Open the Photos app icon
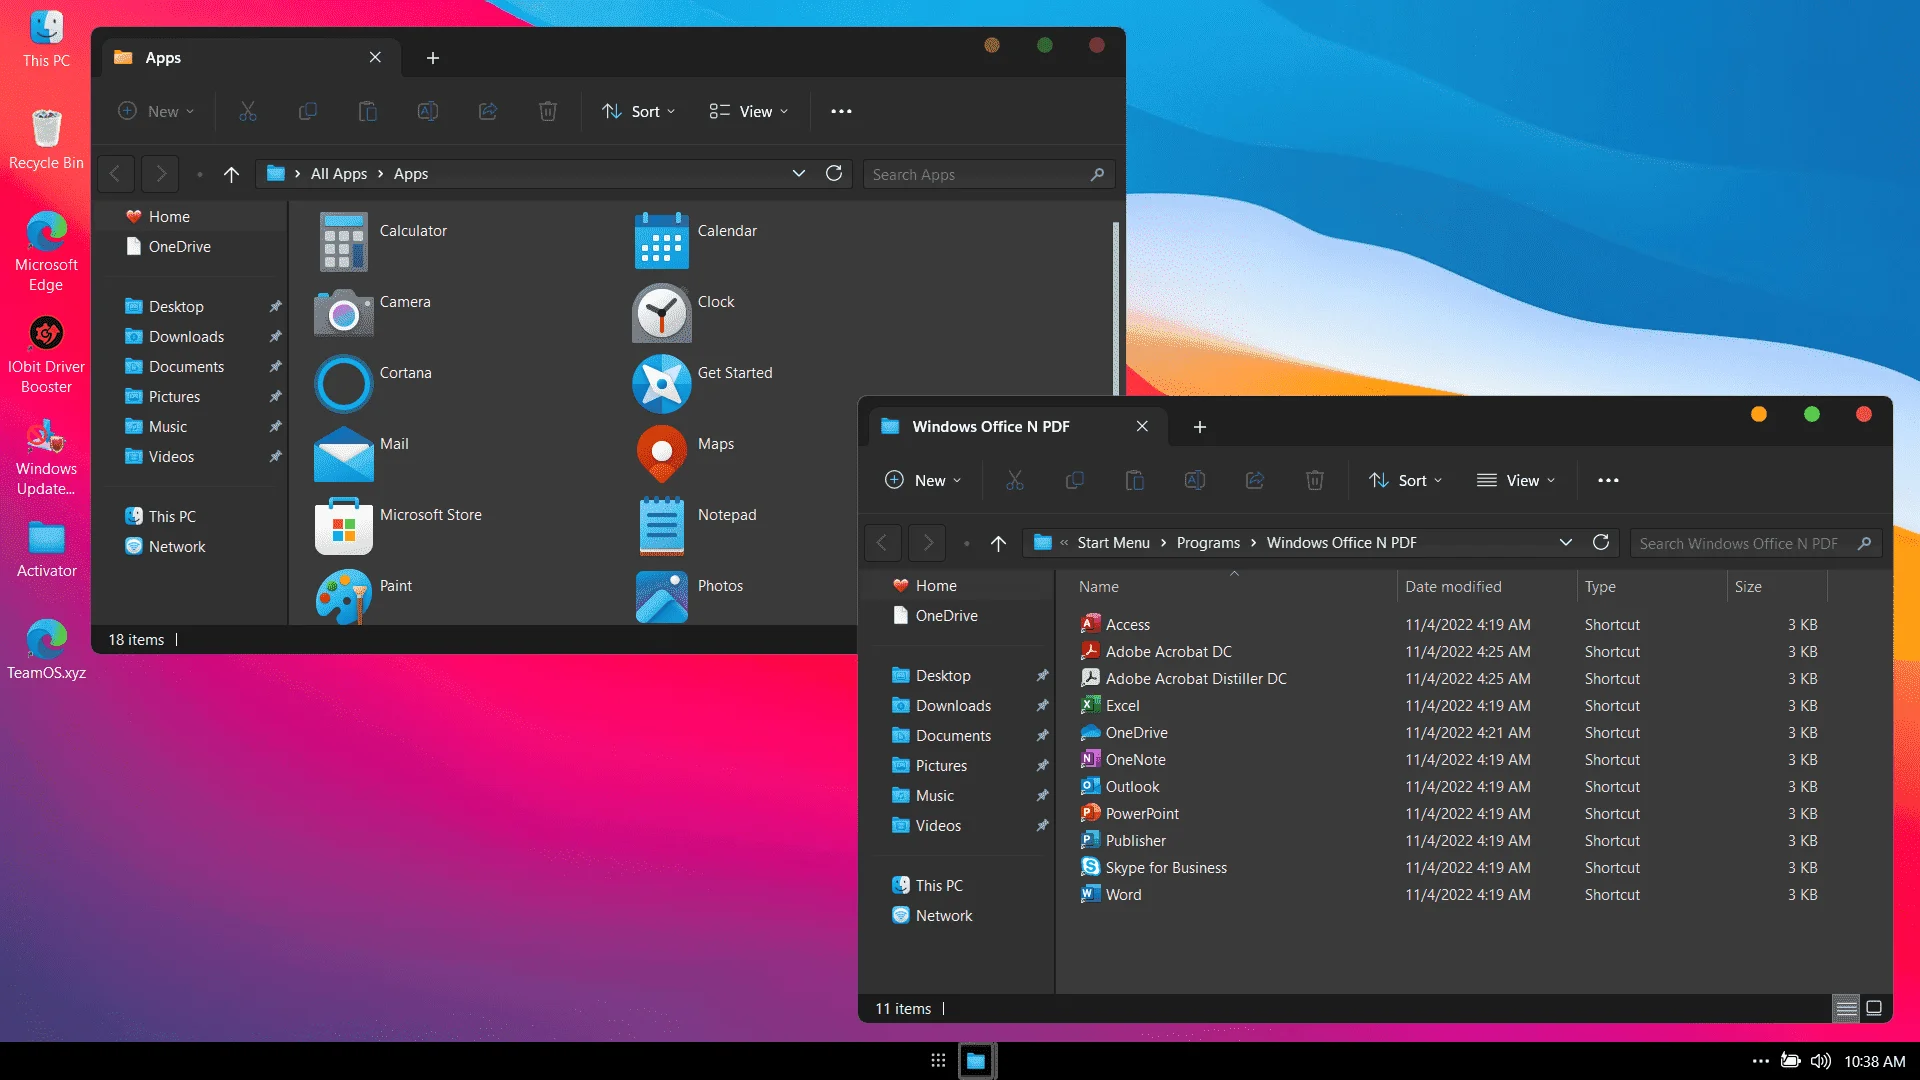The width and height of the screenshot is (1920, 1080). pos(661,597)
